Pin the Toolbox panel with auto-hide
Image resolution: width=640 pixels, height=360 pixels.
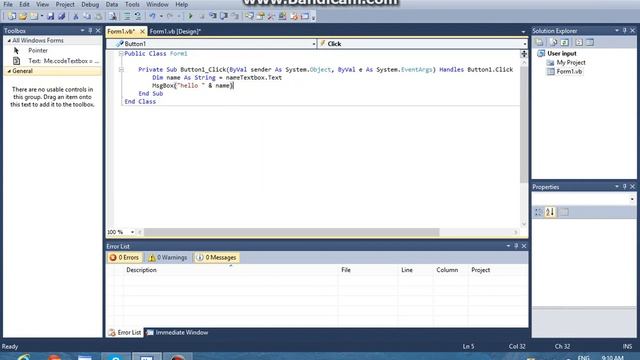click(x=90, y=31)
